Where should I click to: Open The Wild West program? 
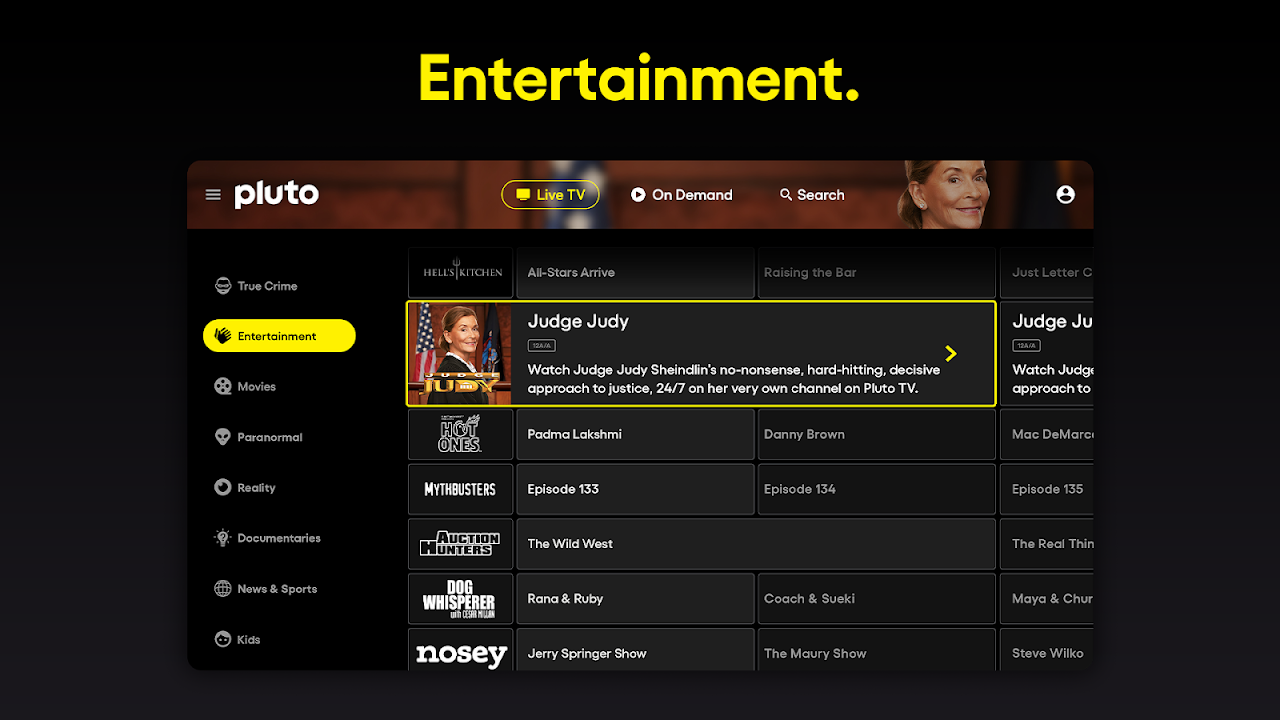point(756,544)
